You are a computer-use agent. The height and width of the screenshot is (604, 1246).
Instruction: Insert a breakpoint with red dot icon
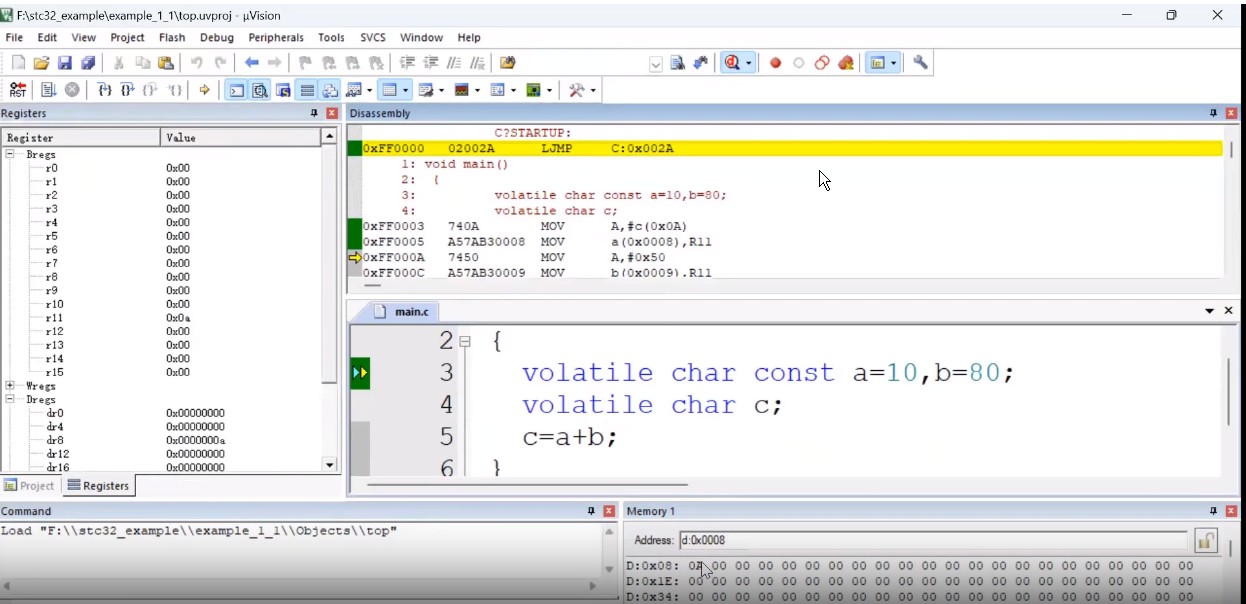point(775,62)
